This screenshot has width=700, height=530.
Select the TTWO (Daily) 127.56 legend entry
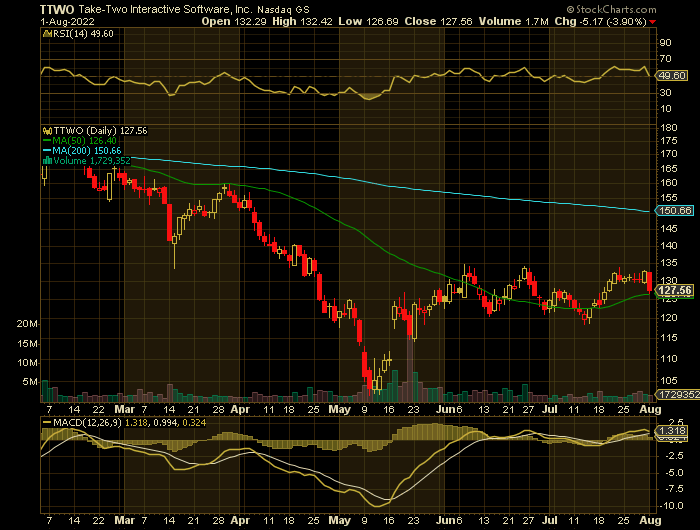(x=100, y=131)
